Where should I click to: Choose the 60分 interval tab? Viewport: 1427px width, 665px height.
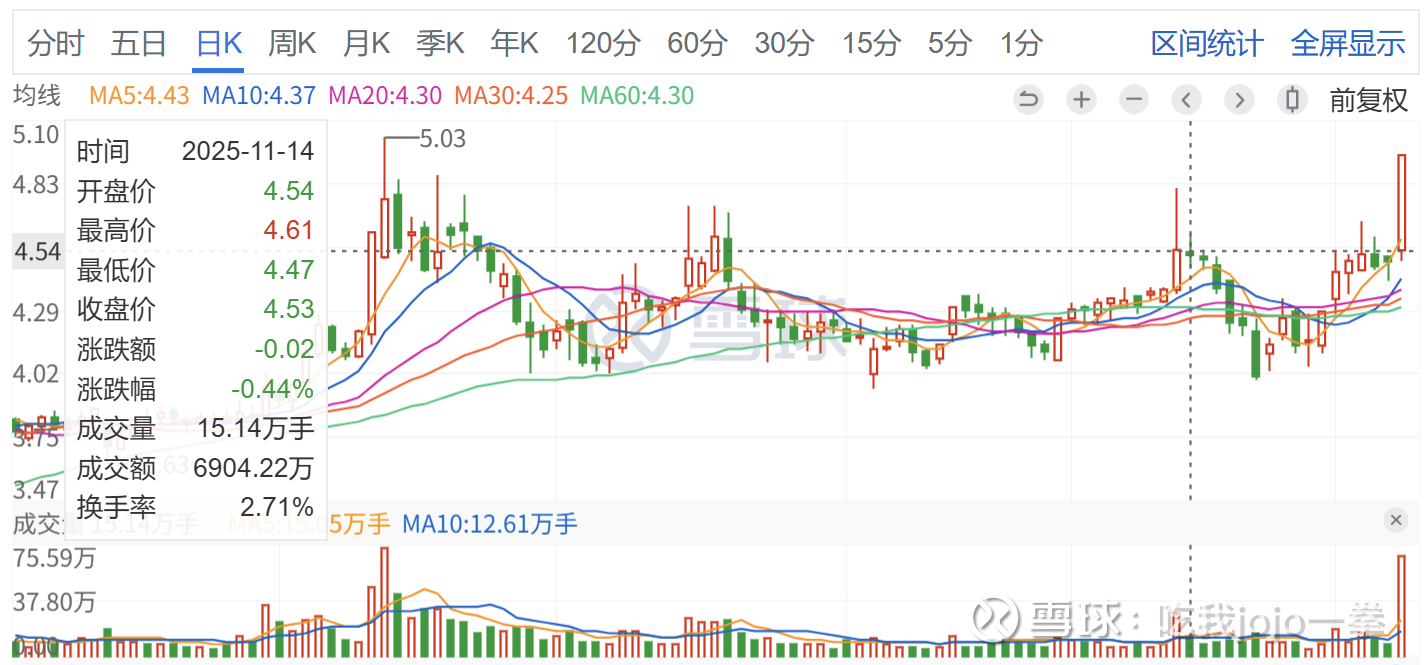pos(697,43)
